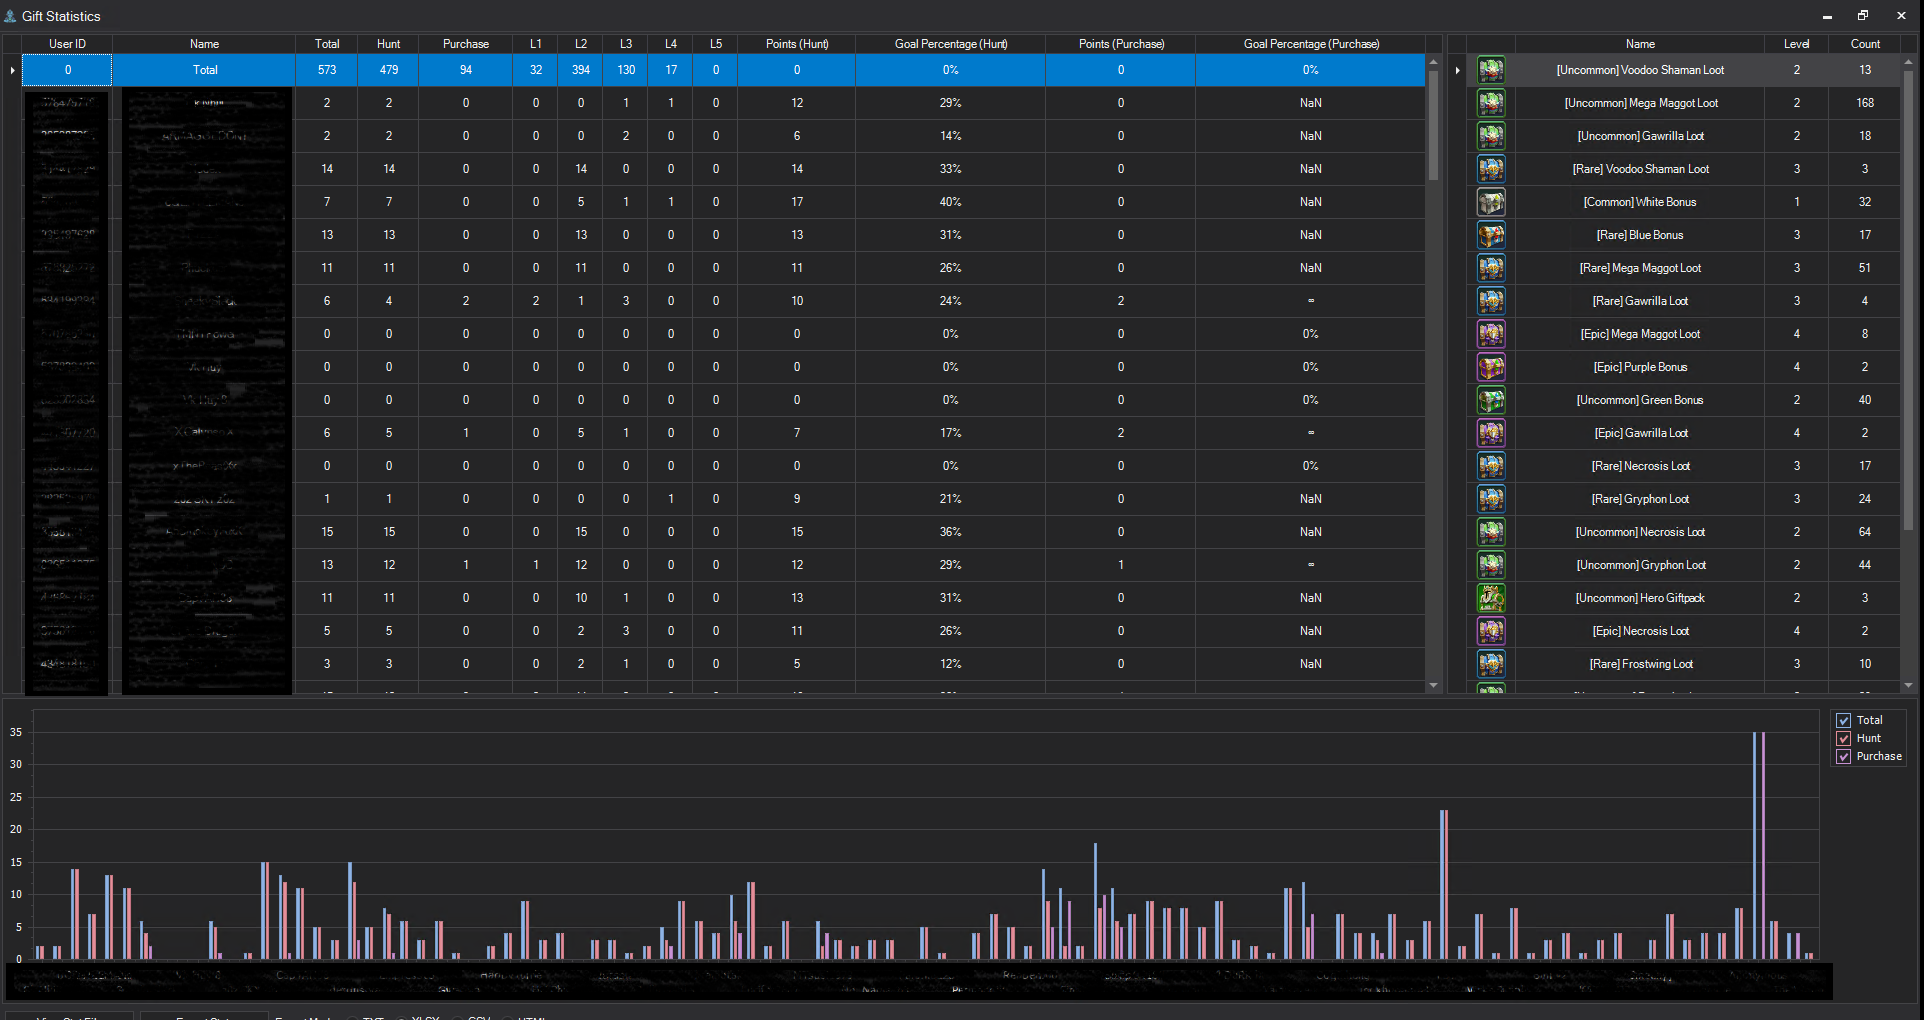
Task: Sort by the User ID column header
Action: click(x=67, y=44)
